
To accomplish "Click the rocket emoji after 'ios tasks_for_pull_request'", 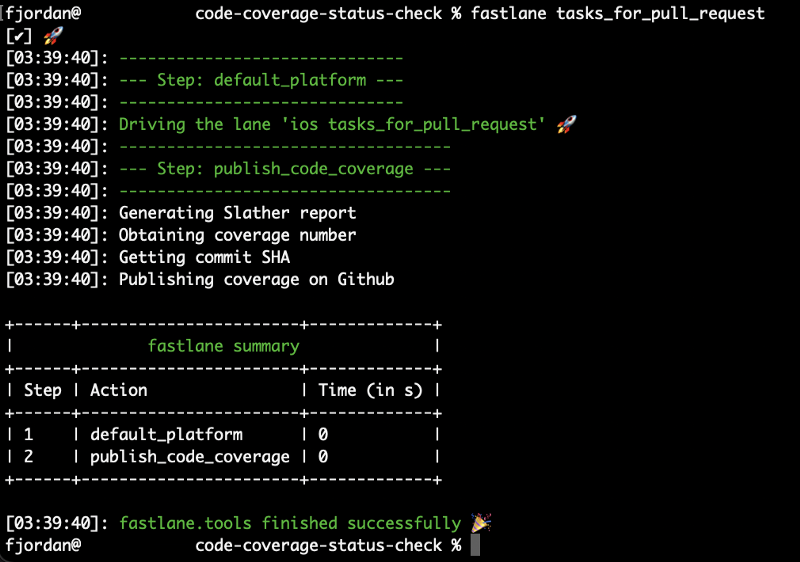I will click(x=566, y=124).
